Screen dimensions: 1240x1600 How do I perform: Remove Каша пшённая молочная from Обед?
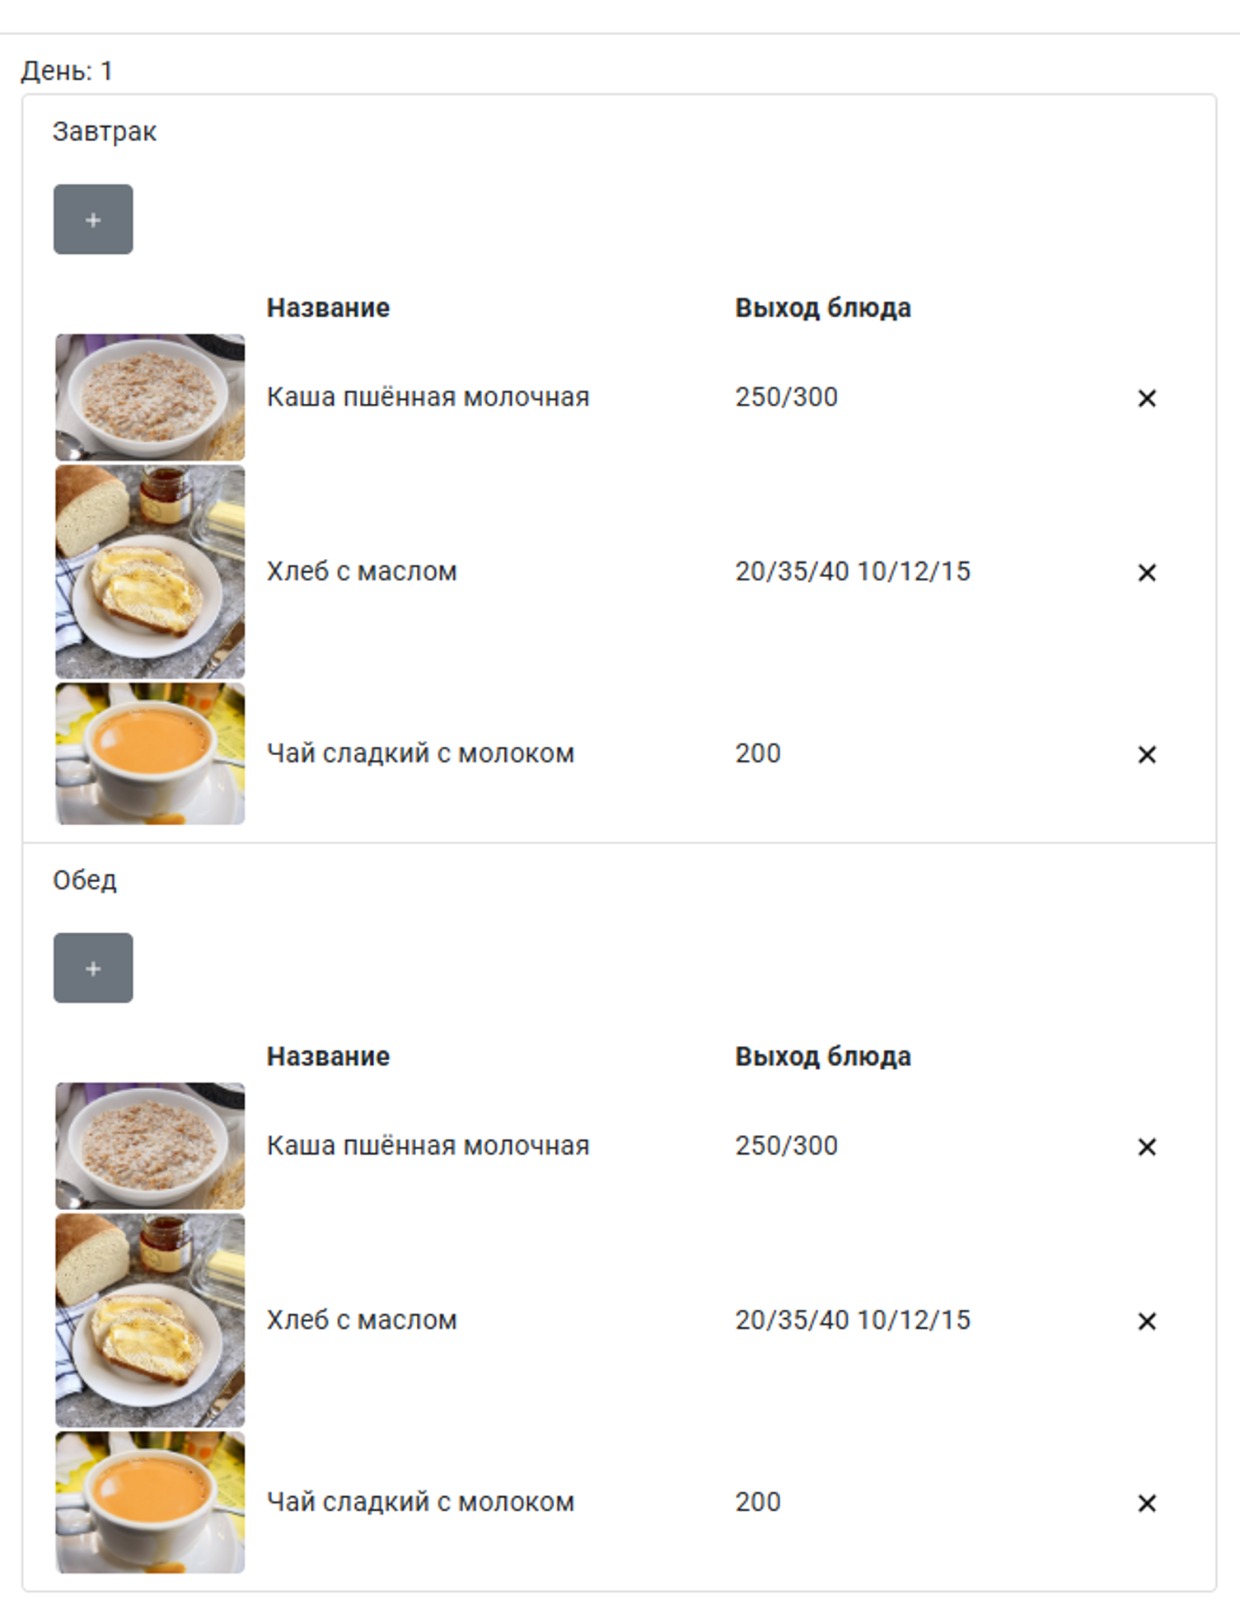[1147, 1146]
